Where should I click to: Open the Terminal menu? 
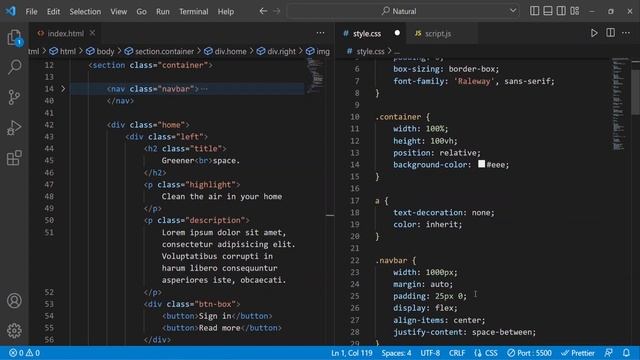pyautogui.click(x=193, y=11)
